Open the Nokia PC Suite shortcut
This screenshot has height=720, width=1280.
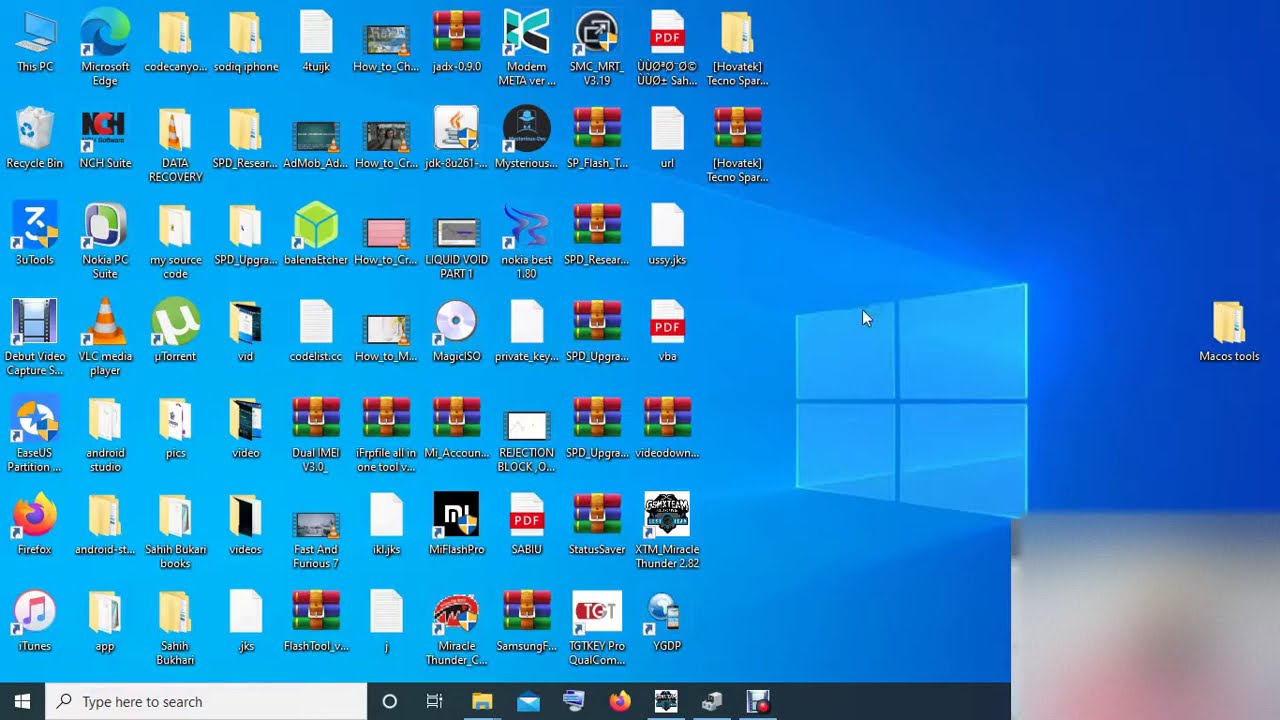point(105,241)
